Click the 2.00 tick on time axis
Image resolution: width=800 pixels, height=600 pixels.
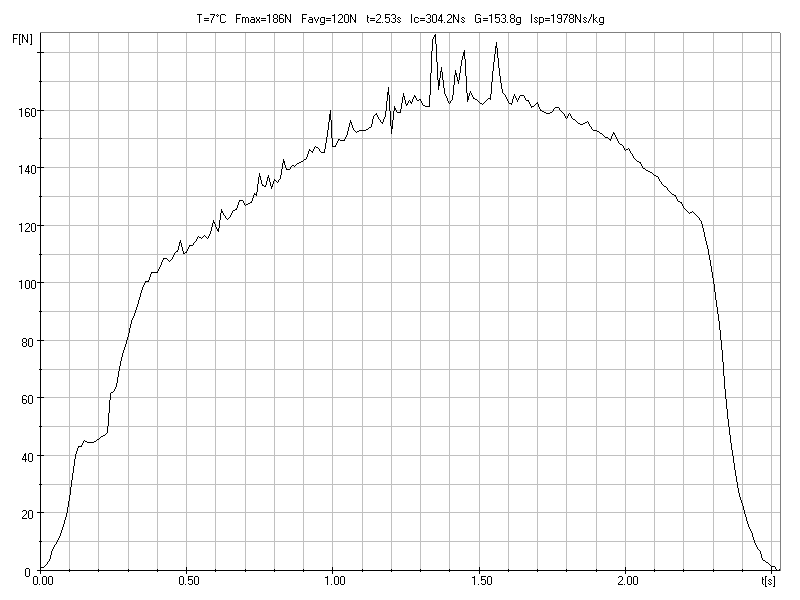627,580
